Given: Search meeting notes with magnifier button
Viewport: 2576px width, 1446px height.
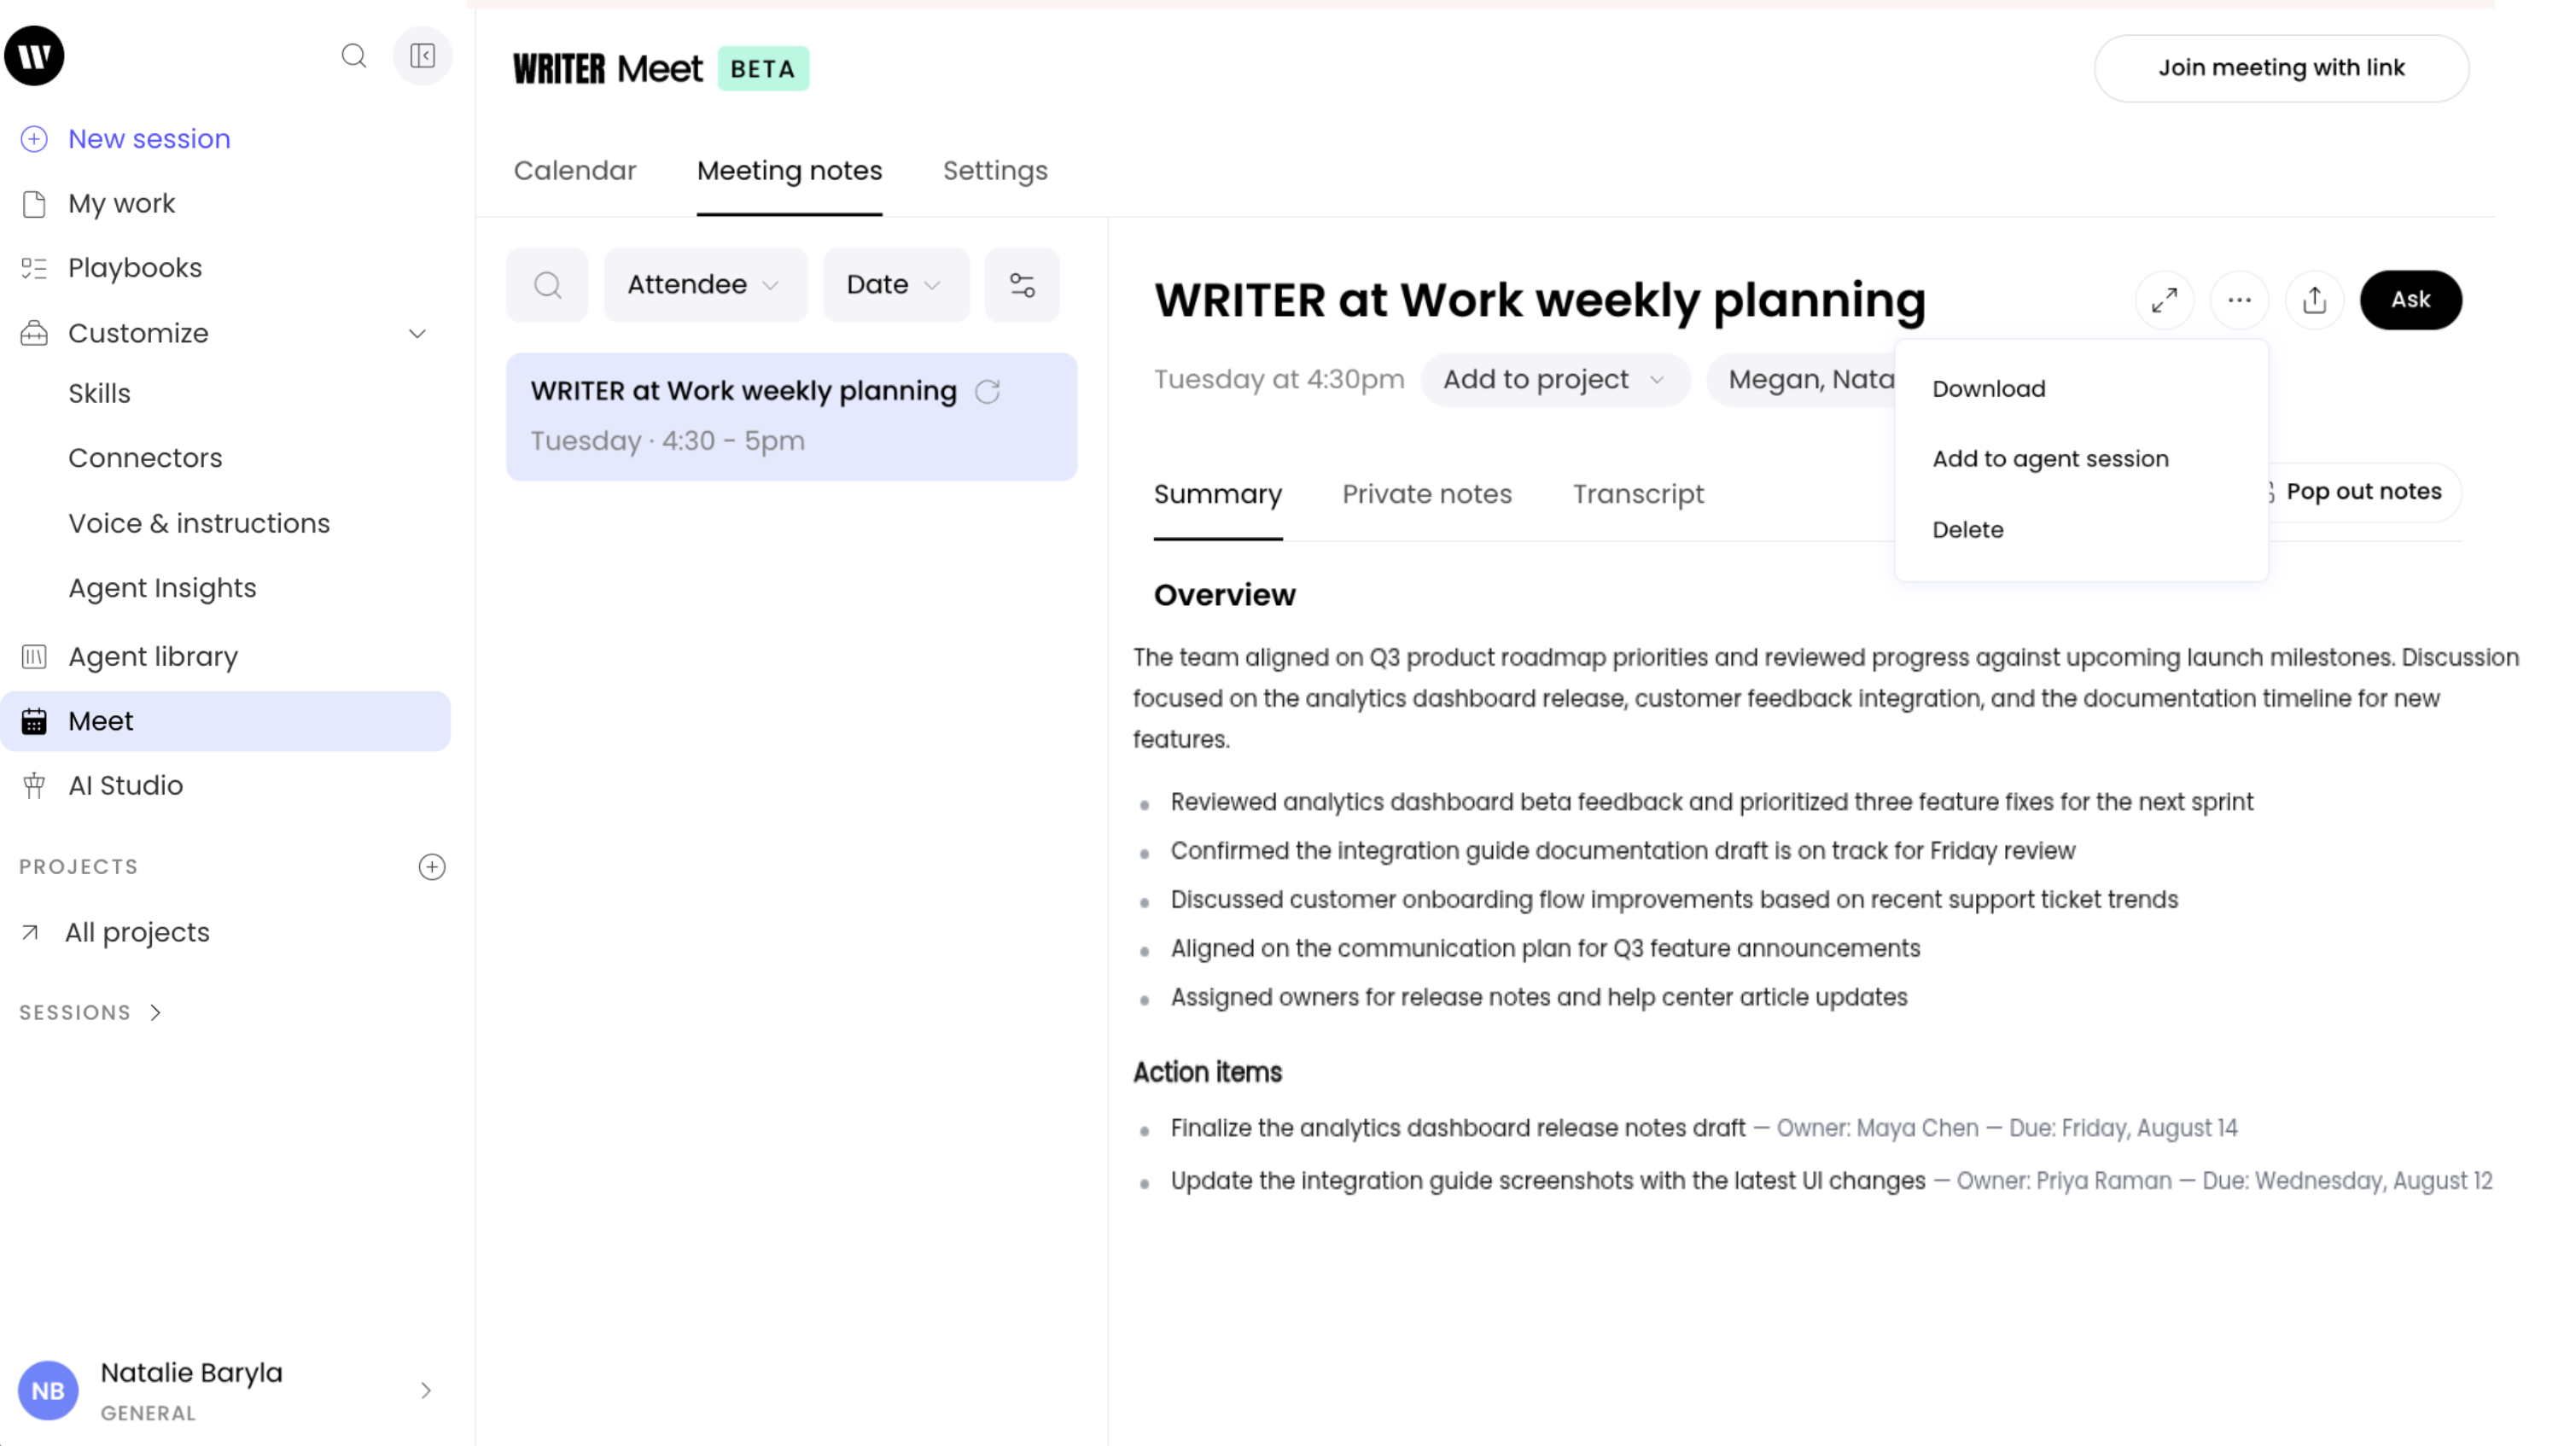Looking at the screenshot, I should [x=547, y=285].
